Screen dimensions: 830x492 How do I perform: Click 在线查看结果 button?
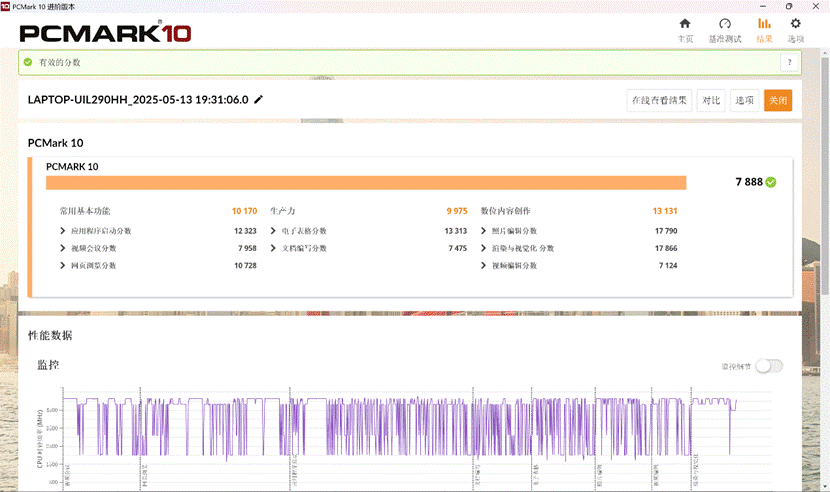pyautogui.click(x=659, y=100)
